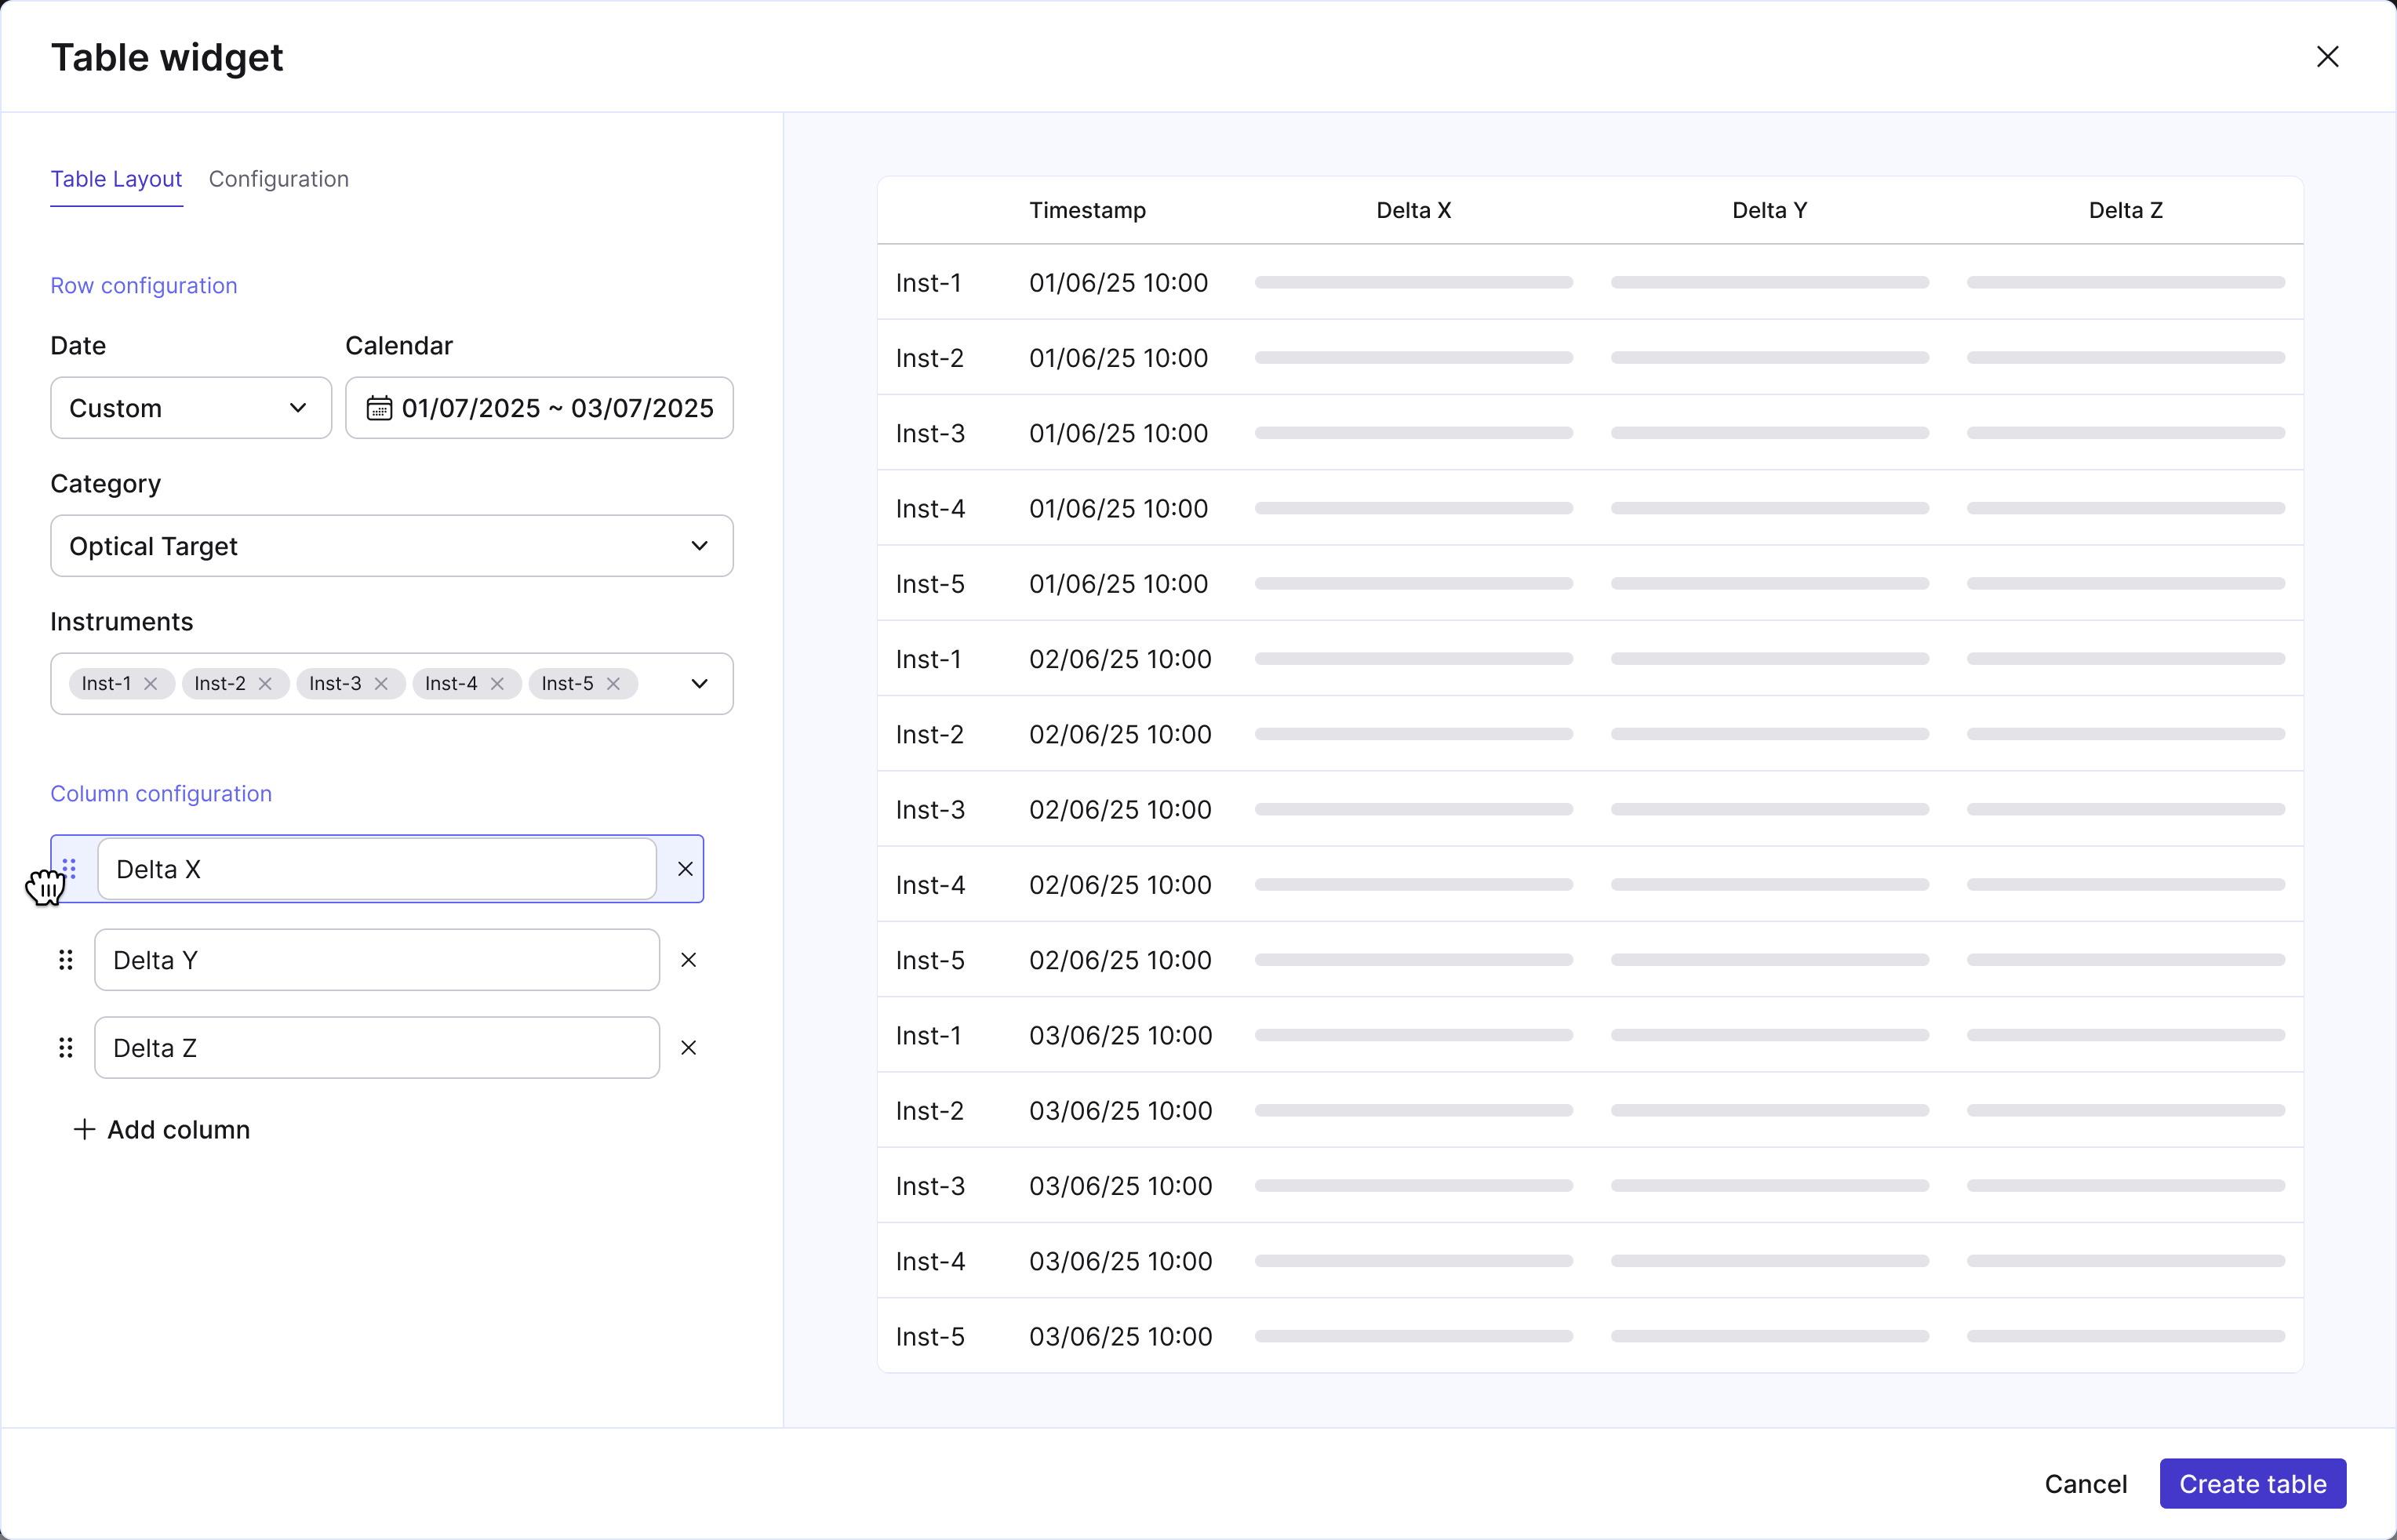
Task: Click into the Delta Z name field
Action: 376,1048
